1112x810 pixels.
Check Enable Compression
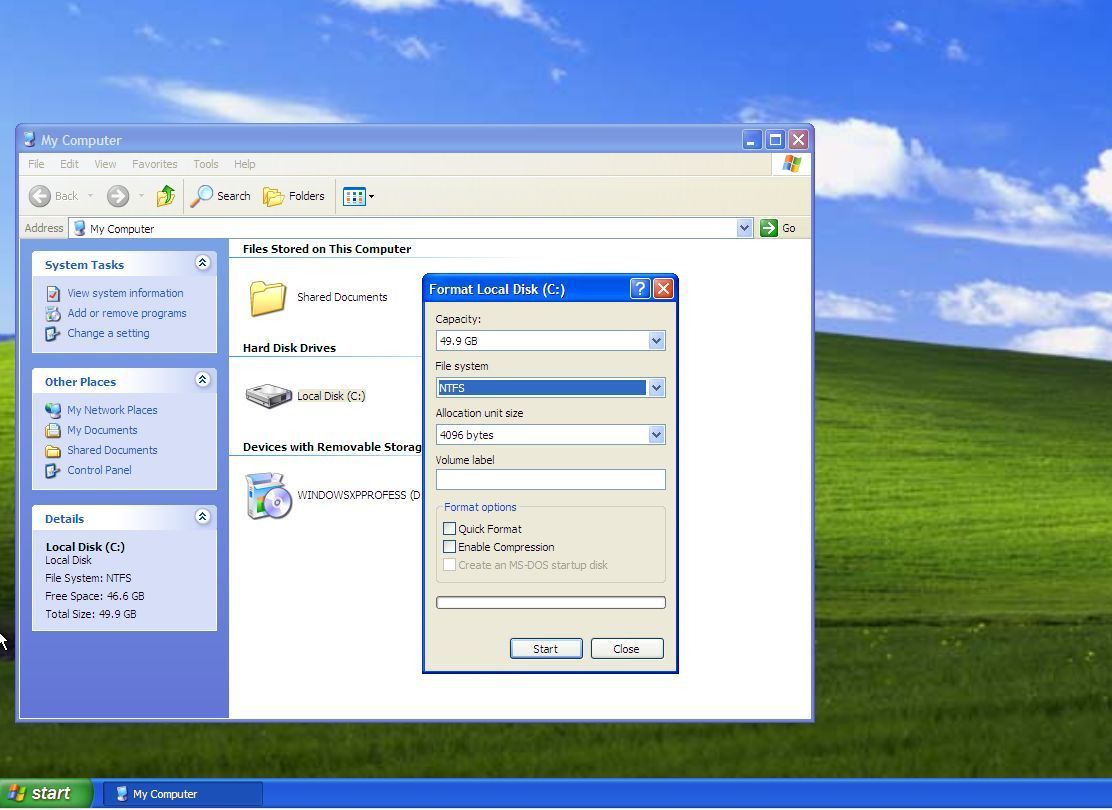pos(450,546)
